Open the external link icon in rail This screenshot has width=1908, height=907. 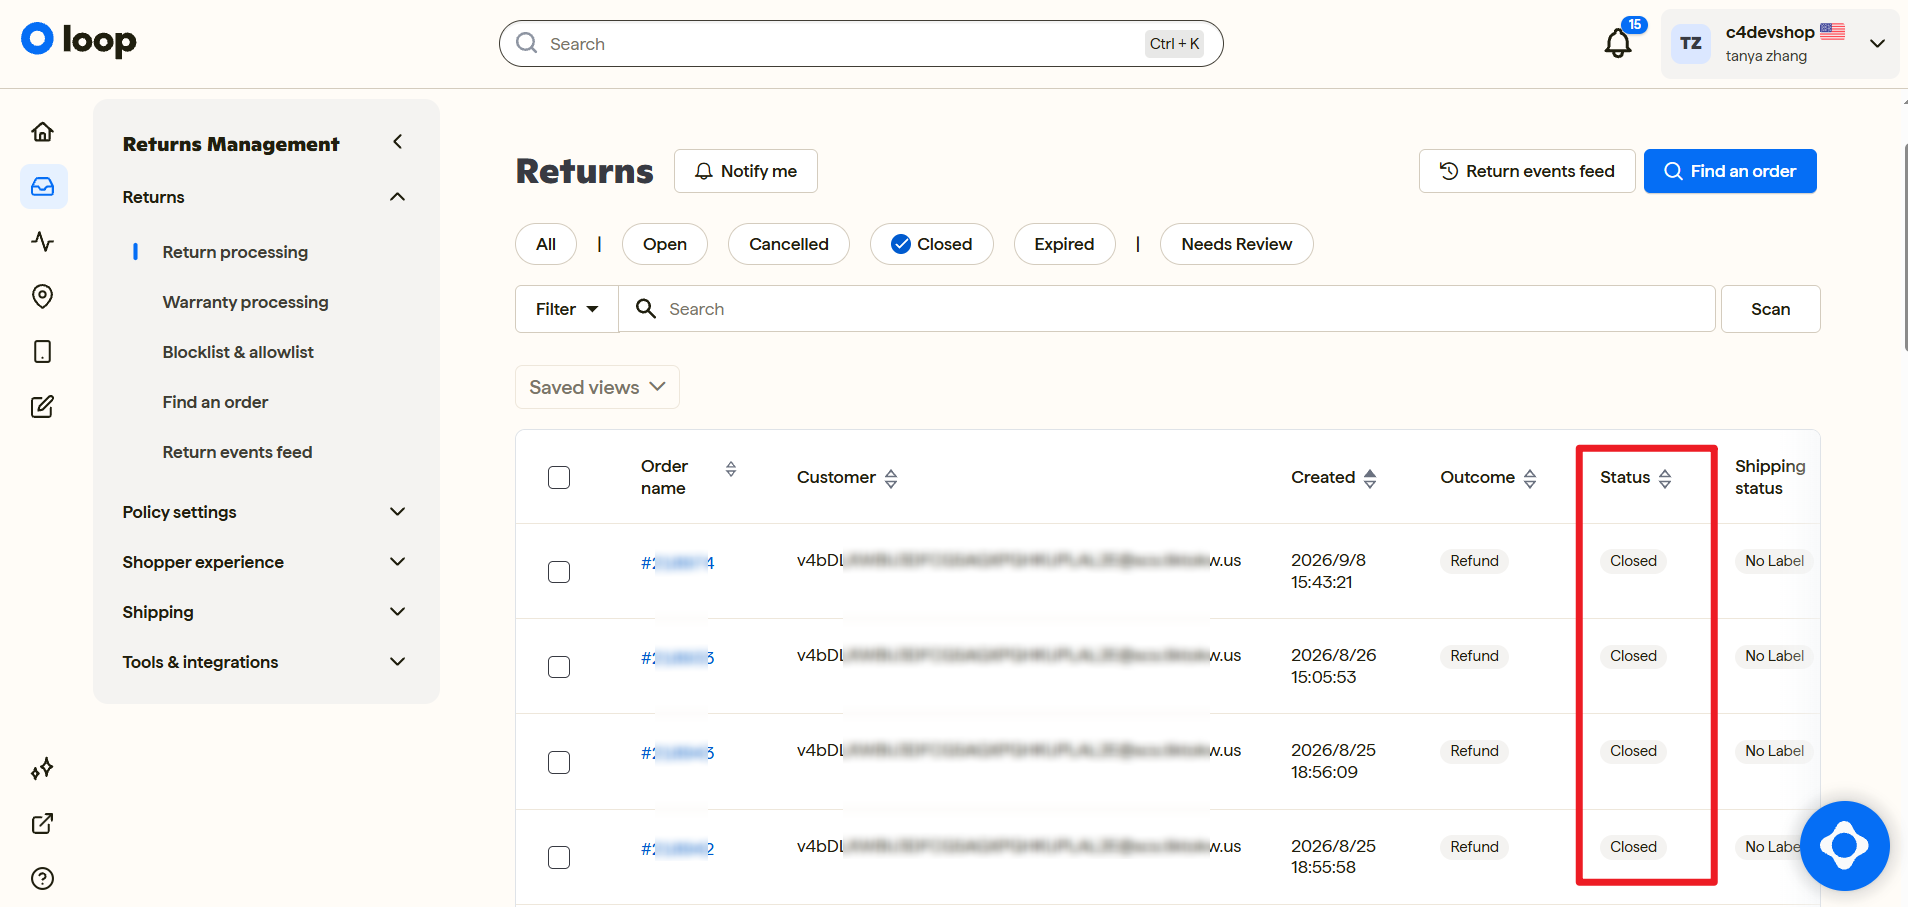(42, 823)
